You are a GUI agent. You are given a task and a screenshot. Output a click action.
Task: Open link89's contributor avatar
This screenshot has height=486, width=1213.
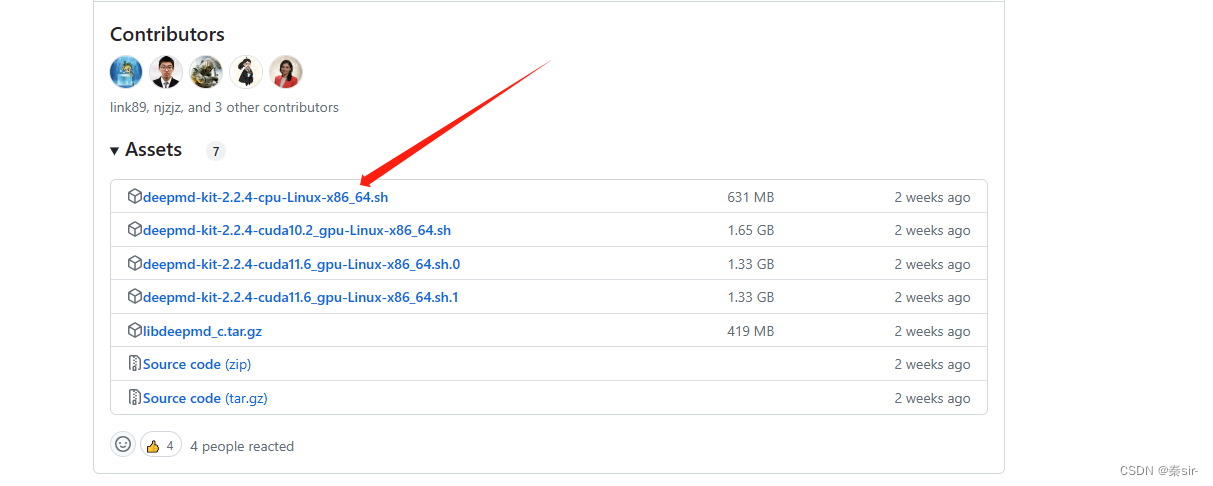126,72
